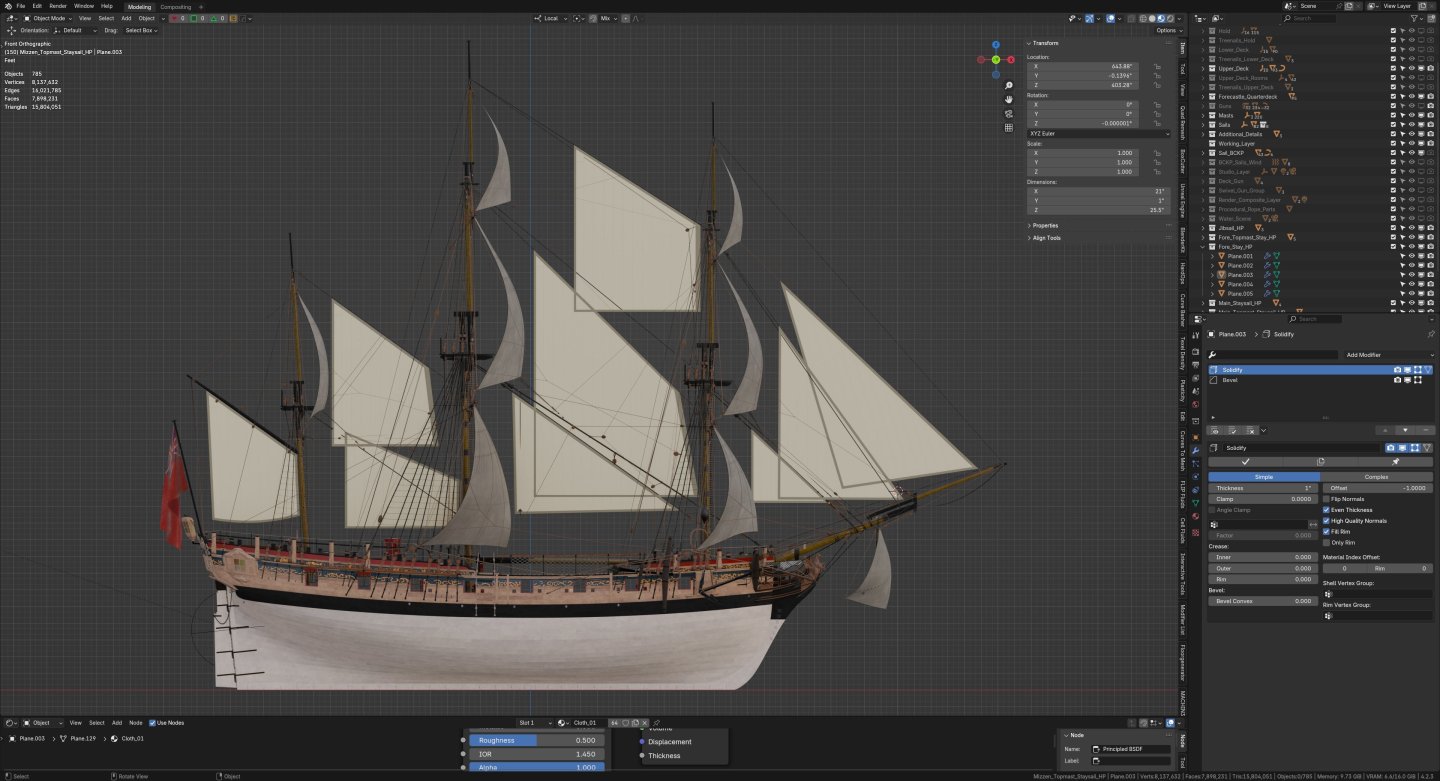The height and width of the screenshot is (781, 1440).
Task: Click the Rotation Z field
Action: 1083,123
